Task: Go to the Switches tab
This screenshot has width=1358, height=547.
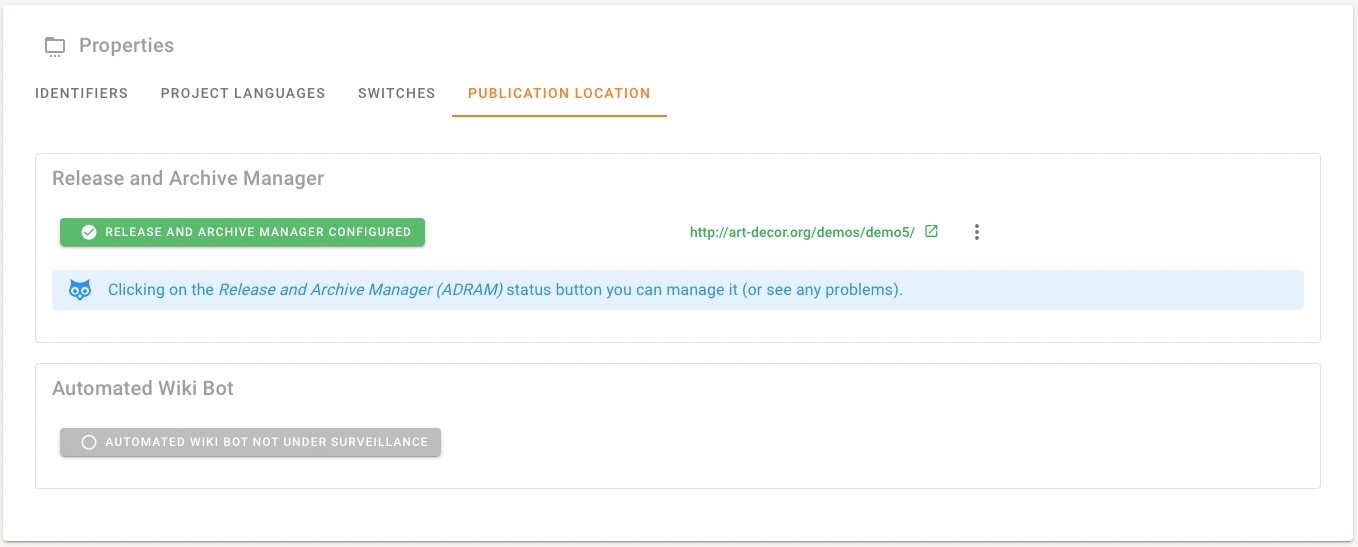Action: (396, 94)
